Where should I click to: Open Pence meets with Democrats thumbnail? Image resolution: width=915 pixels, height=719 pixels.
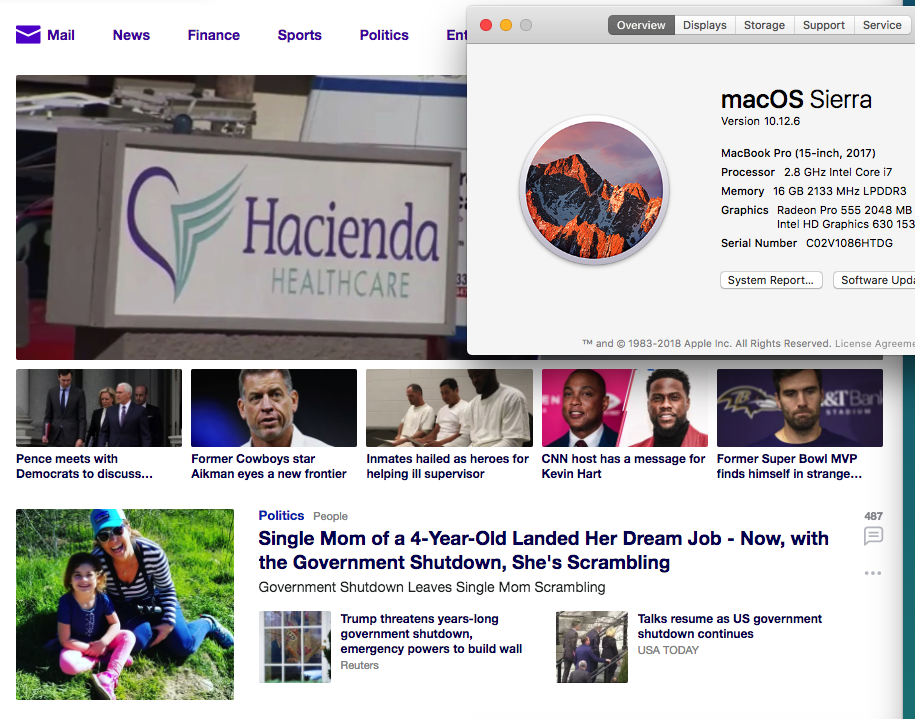[99, 408]
